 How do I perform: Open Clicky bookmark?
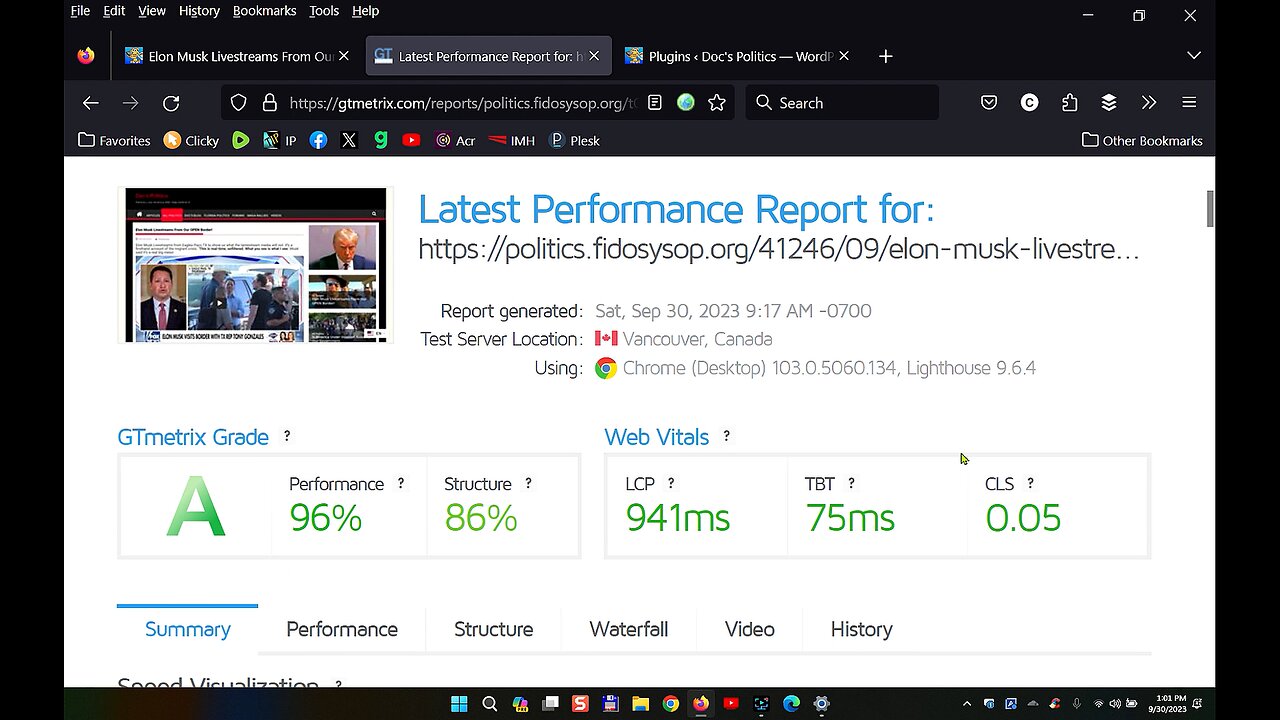tap(191, 141)
